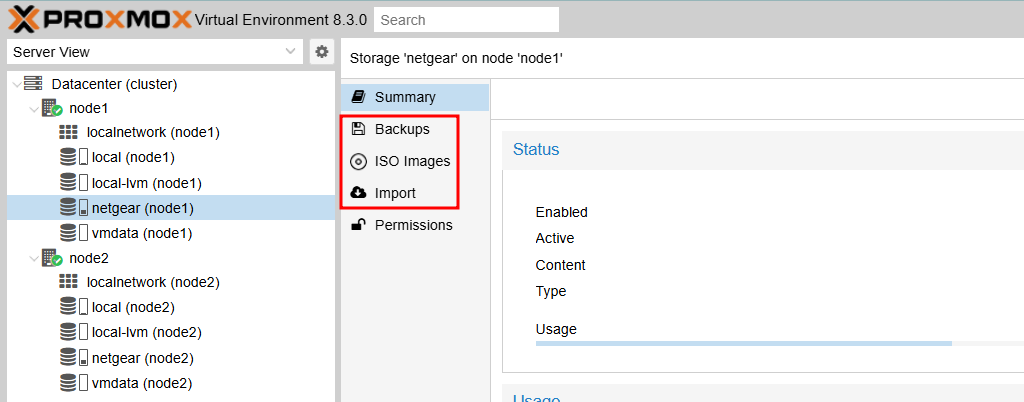
Task: Select node1 in the resource tree
Action: (x=89, y=108)
